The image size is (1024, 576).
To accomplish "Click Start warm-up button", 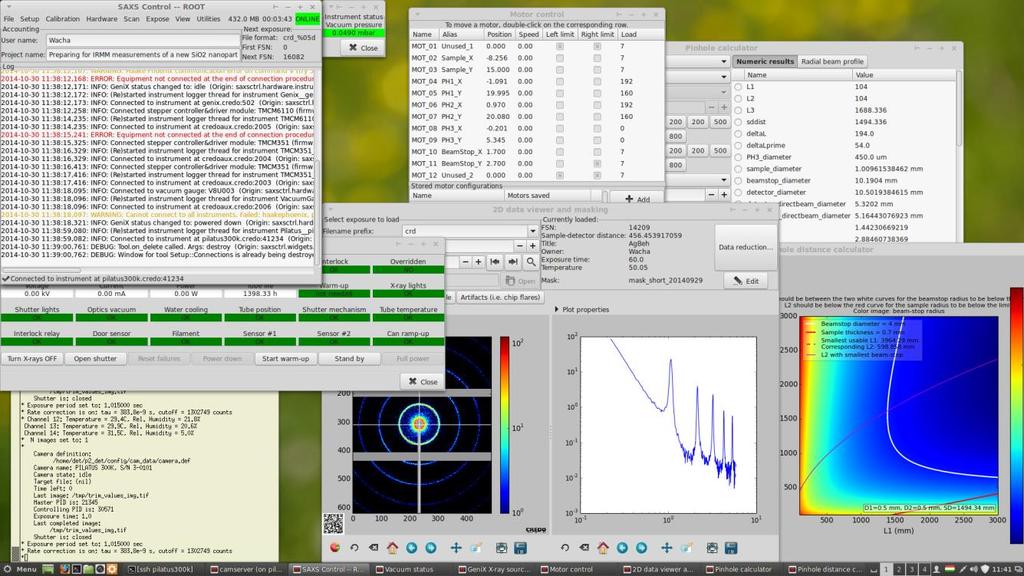I will (x=285, y=359).
